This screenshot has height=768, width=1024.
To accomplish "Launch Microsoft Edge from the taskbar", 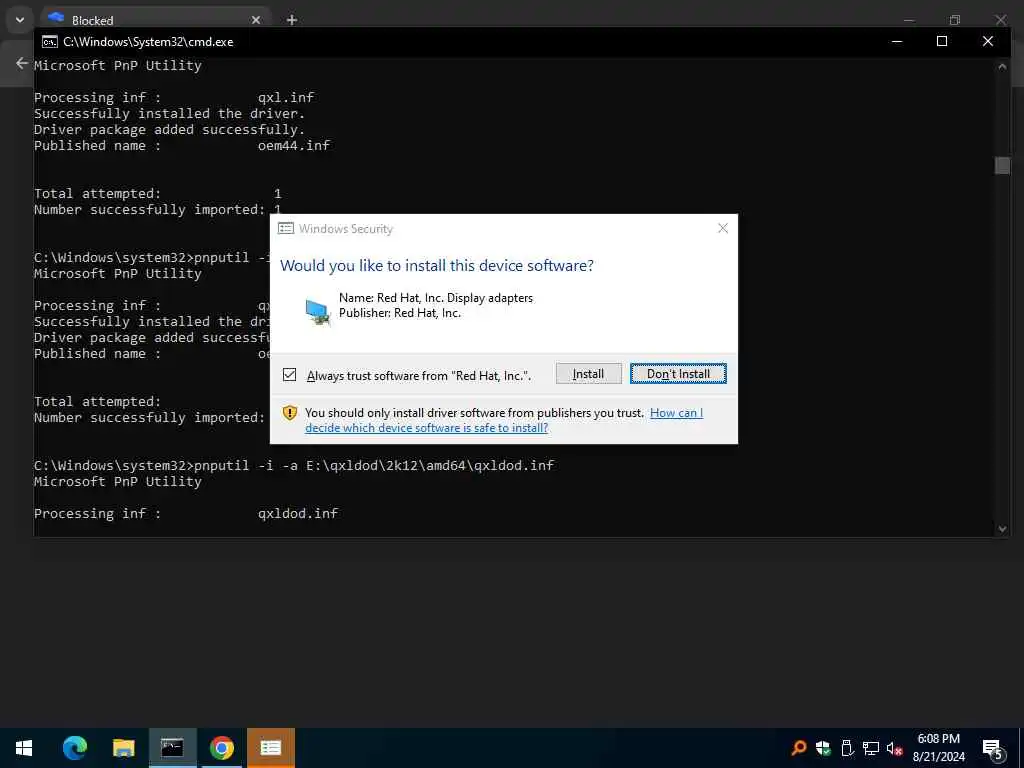I will [74, 748].
